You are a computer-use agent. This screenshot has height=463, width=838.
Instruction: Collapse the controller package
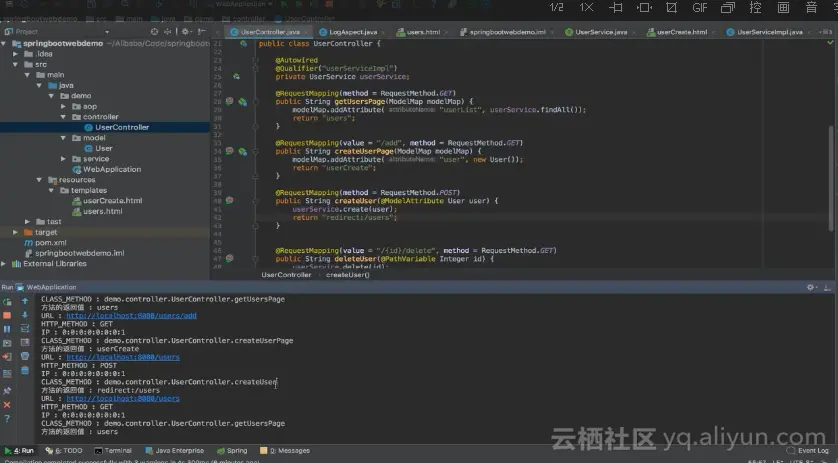(x=63, y=117)
